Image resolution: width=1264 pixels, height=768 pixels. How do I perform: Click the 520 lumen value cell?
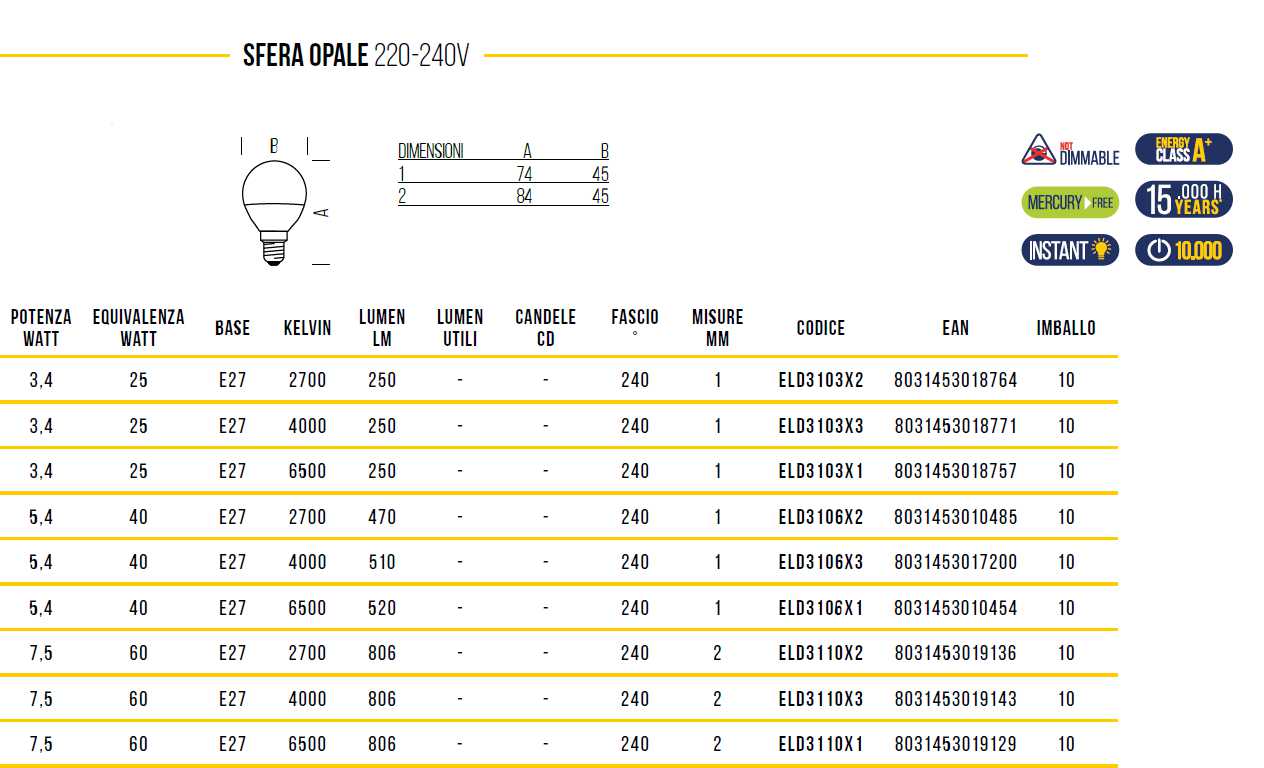click(x=382, y=608)
